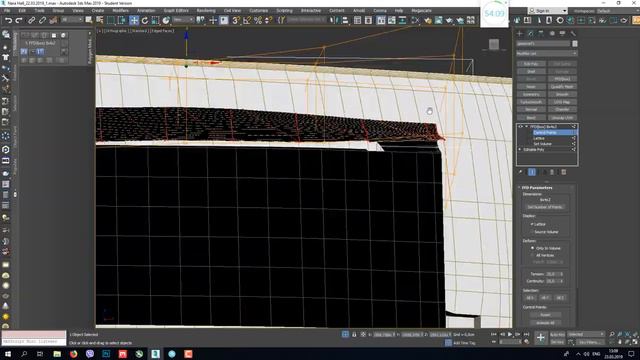Open the Select by Name dialog
Screen dimensions: 640x360
(x=100, y=20)
